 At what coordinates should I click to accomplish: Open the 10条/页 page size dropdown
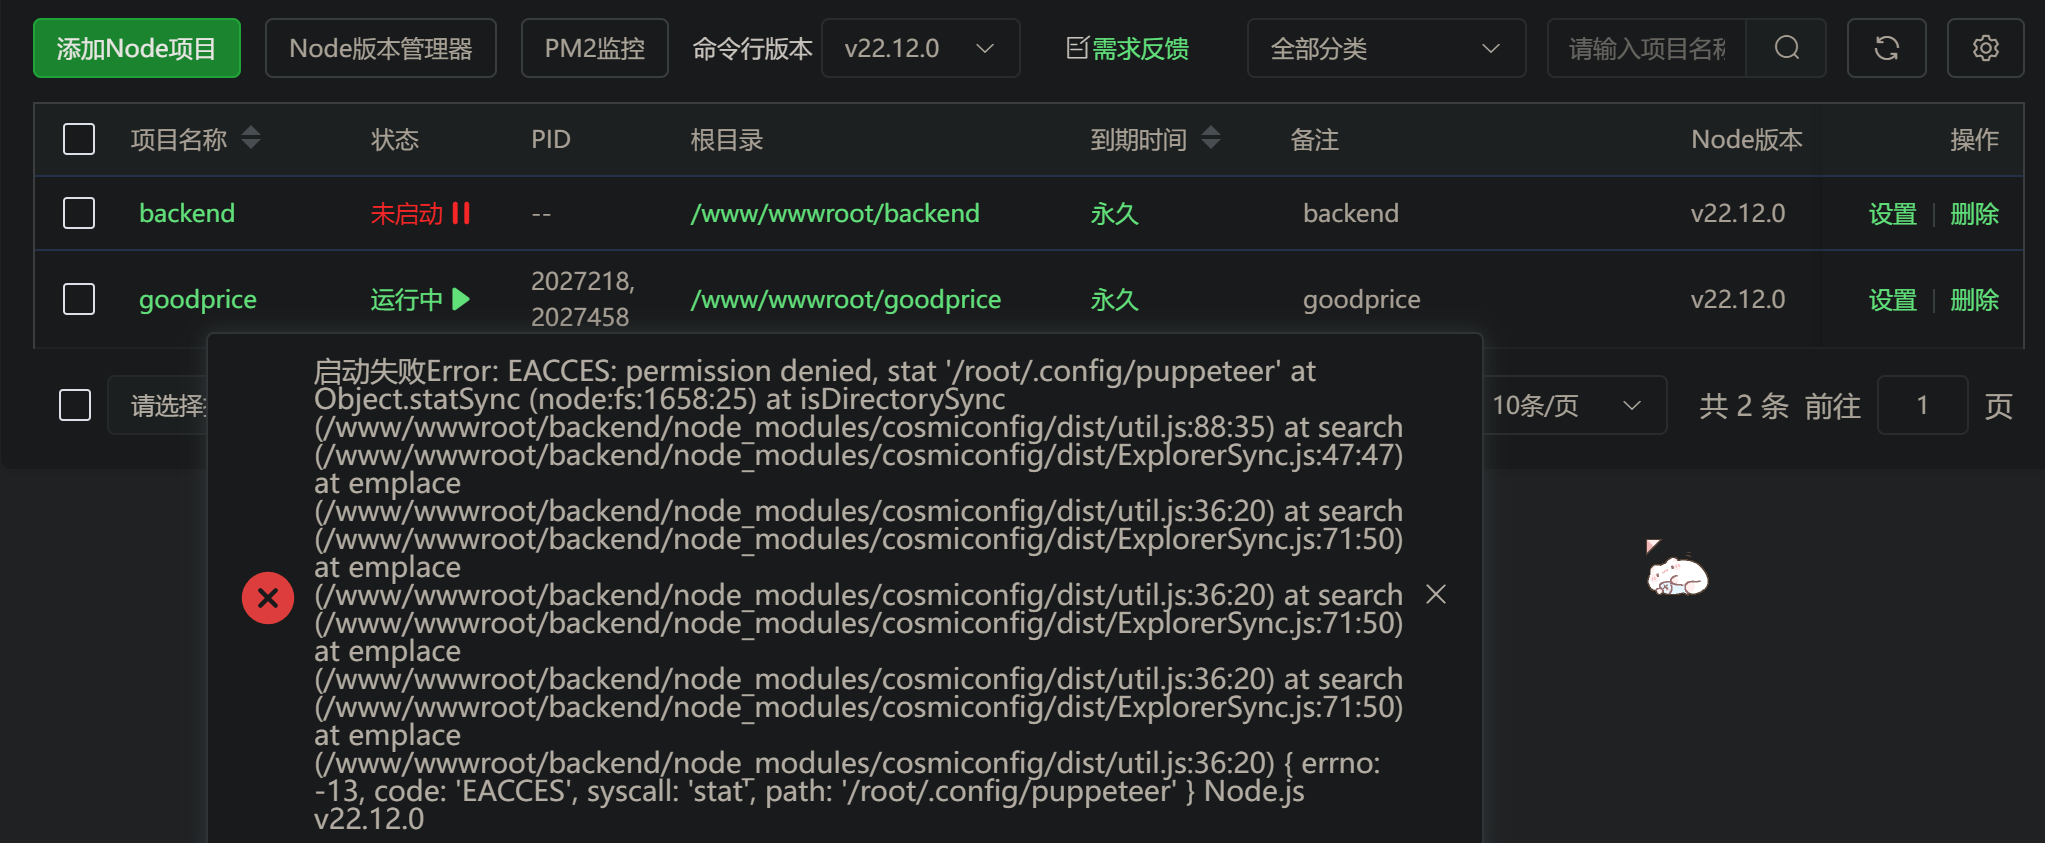[x=1568, y=405]
